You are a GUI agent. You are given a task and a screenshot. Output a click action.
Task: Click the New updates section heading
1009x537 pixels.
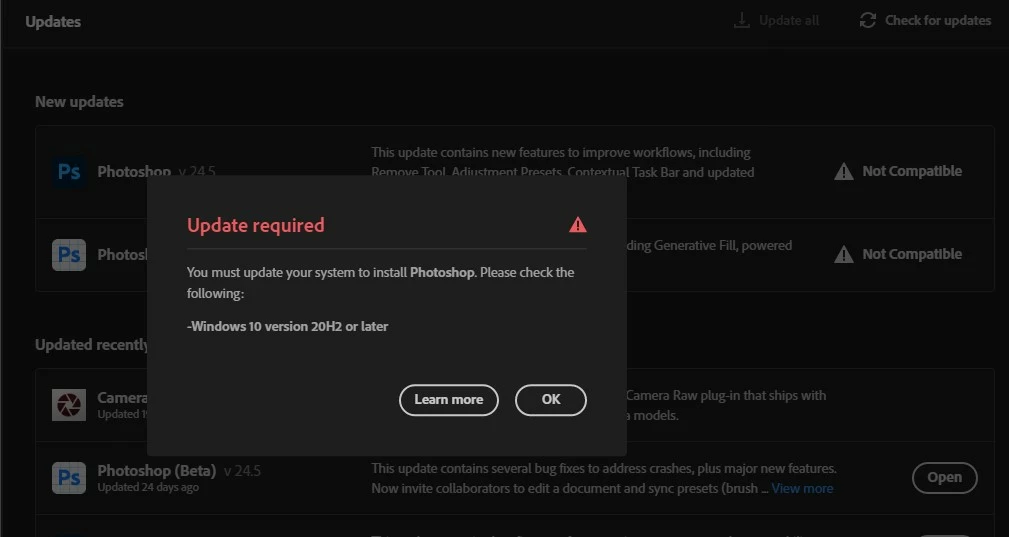[79, 102]
